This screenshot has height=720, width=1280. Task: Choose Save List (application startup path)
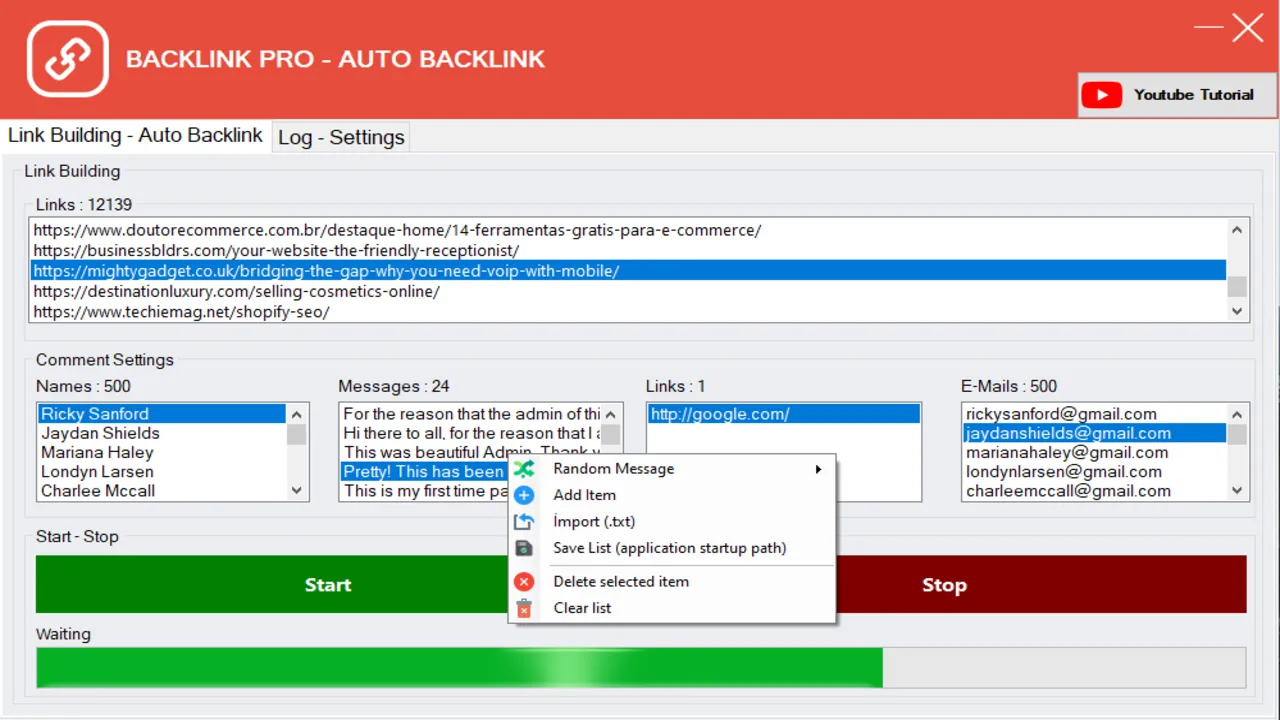[x=669, y=548]
